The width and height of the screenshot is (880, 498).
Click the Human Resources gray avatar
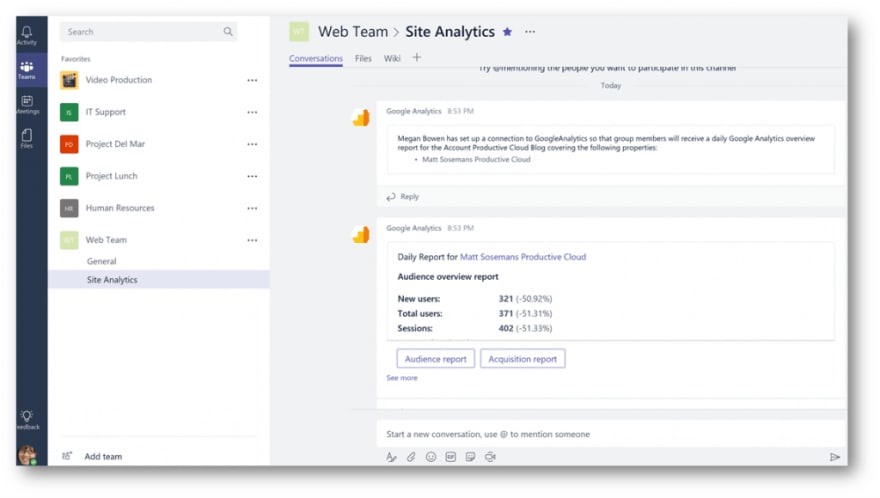tap(69, 208)
